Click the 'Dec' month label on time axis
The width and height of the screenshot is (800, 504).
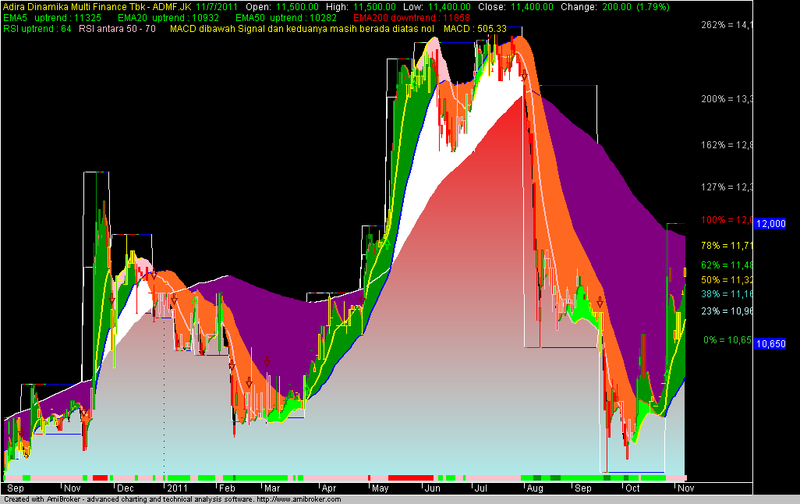coord(125,488)
